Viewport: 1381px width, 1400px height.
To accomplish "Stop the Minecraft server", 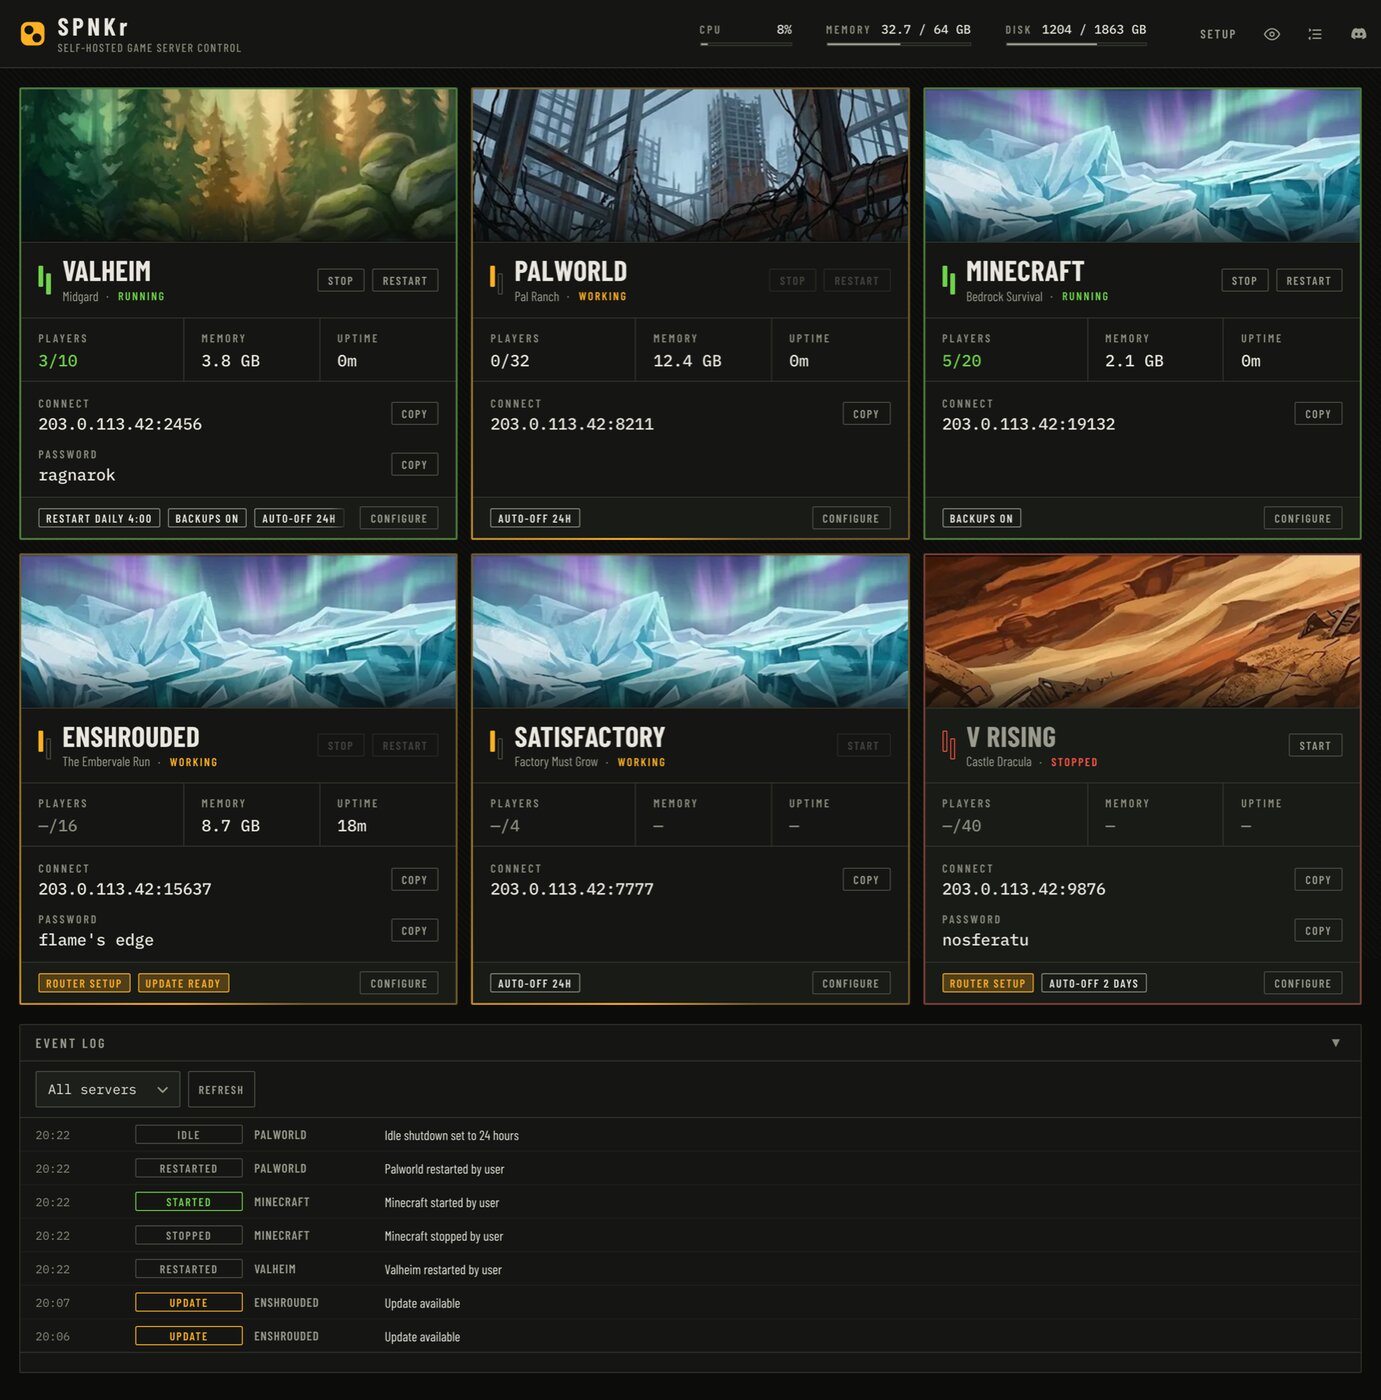I will pyautogui.click(x=1245, y=281).
